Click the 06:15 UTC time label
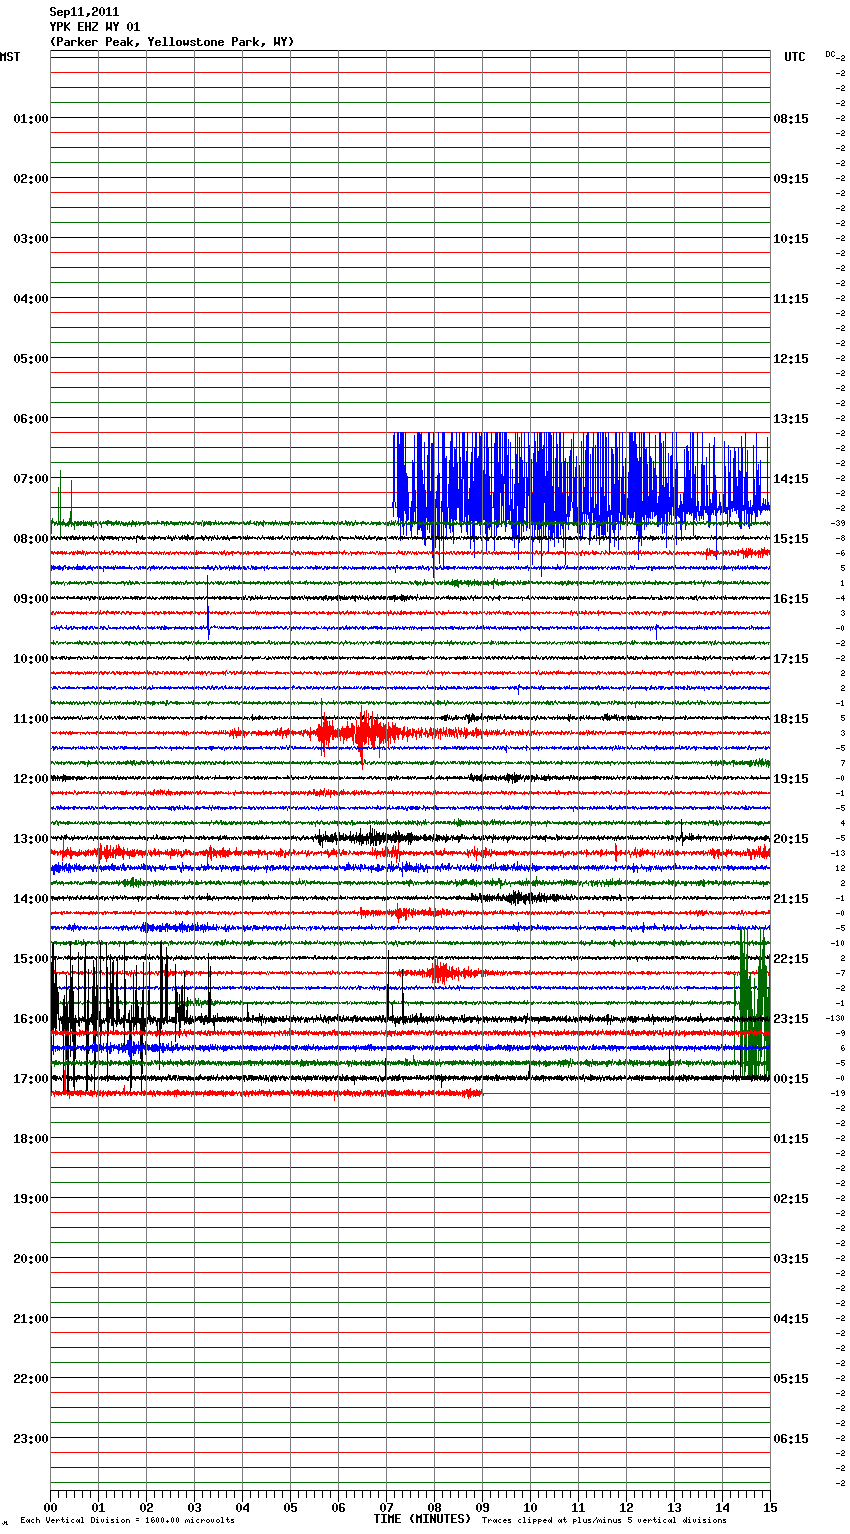850x1534 pixels. [x=791, y=1439]
